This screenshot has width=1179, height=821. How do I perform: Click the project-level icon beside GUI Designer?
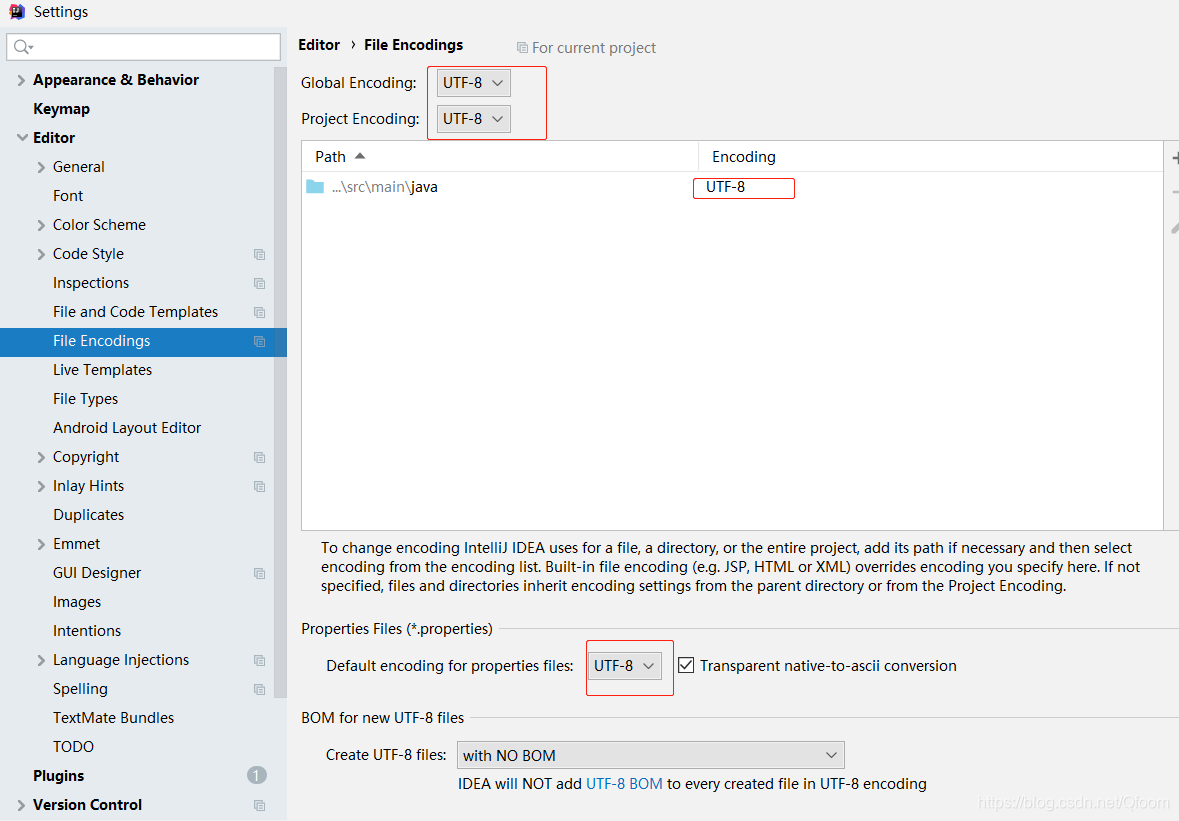pyautogui.click(x=259, y=574)
